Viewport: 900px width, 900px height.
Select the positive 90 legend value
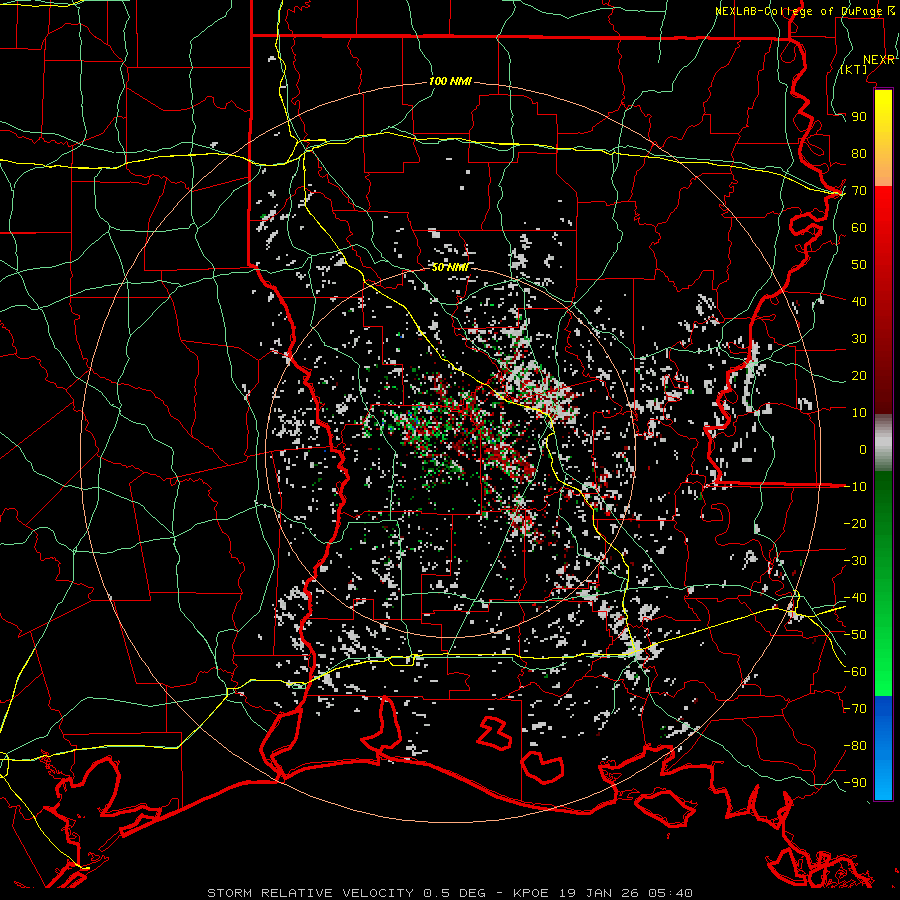click(x=859, y=117)
